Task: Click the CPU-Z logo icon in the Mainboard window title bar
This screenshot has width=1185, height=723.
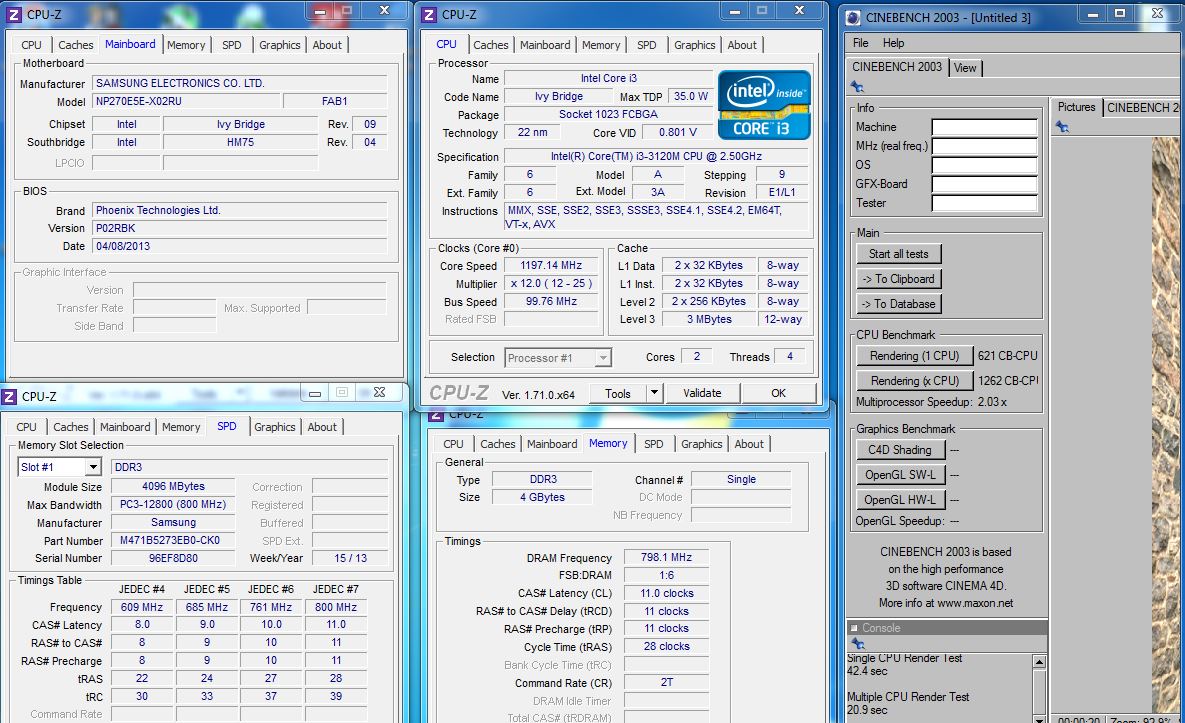Action: (x=14, y=14)
